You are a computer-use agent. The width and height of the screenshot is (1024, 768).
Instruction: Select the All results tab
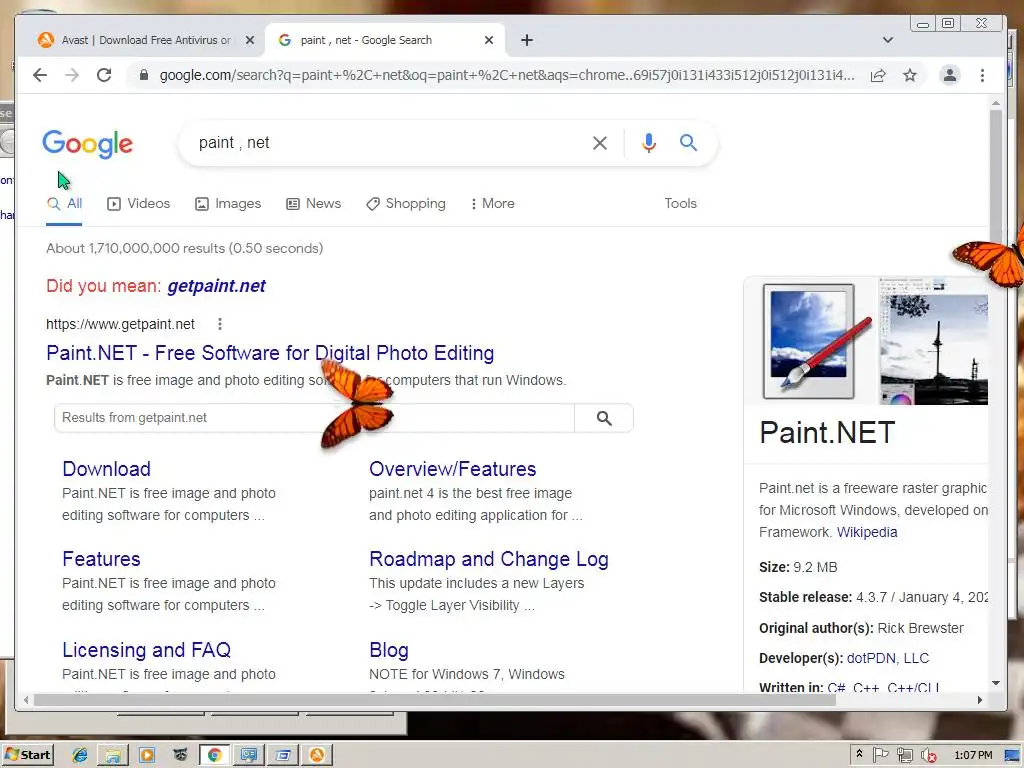(64, 204)
